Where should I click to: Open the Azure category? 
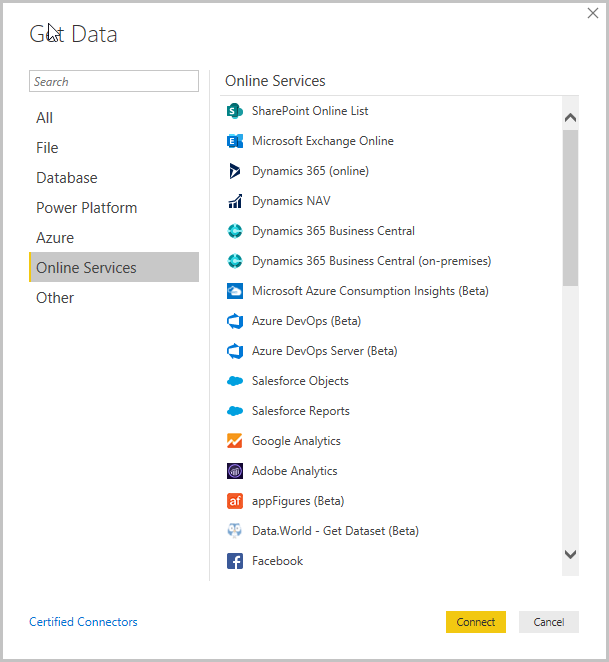point(55,238)
